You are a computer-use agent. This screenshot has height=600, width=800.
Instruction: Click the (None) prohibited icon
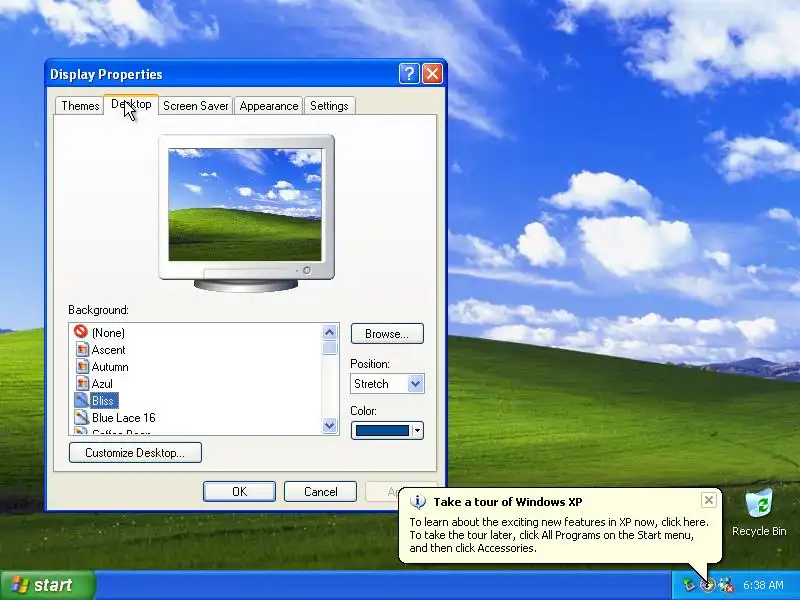(81, 332)
